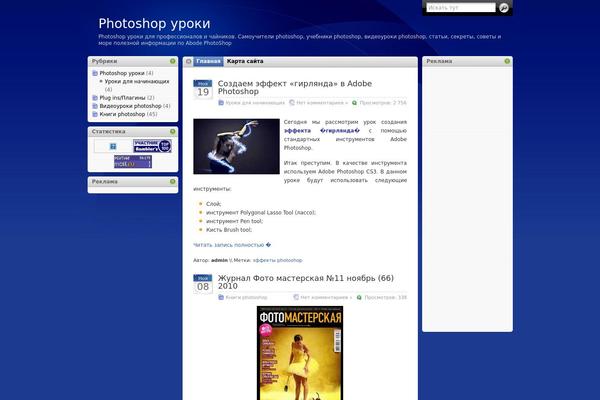
Task: Open the Видеоуроки photoshop category
Action: tap(130, 106)
